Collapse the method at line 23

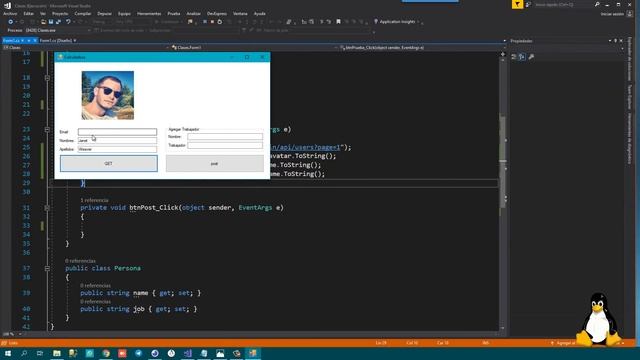[x=47, y=129]
